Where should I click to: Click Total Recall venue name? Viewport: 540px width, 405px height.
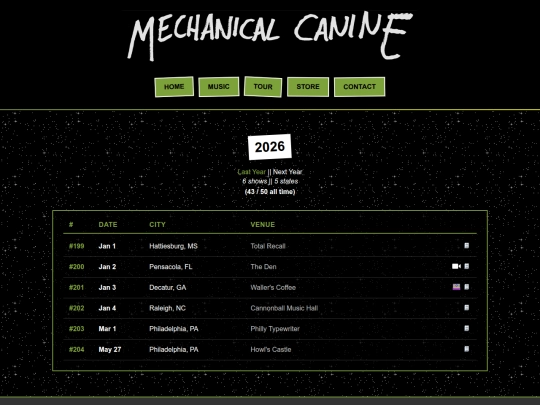click(x=268, y=246)
